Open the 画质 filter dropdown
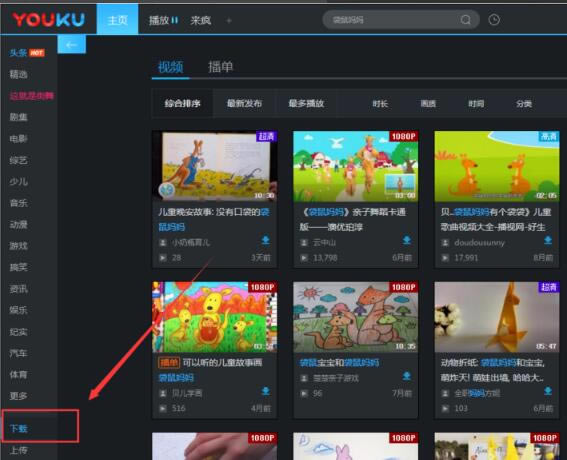This screenshot has width=567, height=460. 428,104
